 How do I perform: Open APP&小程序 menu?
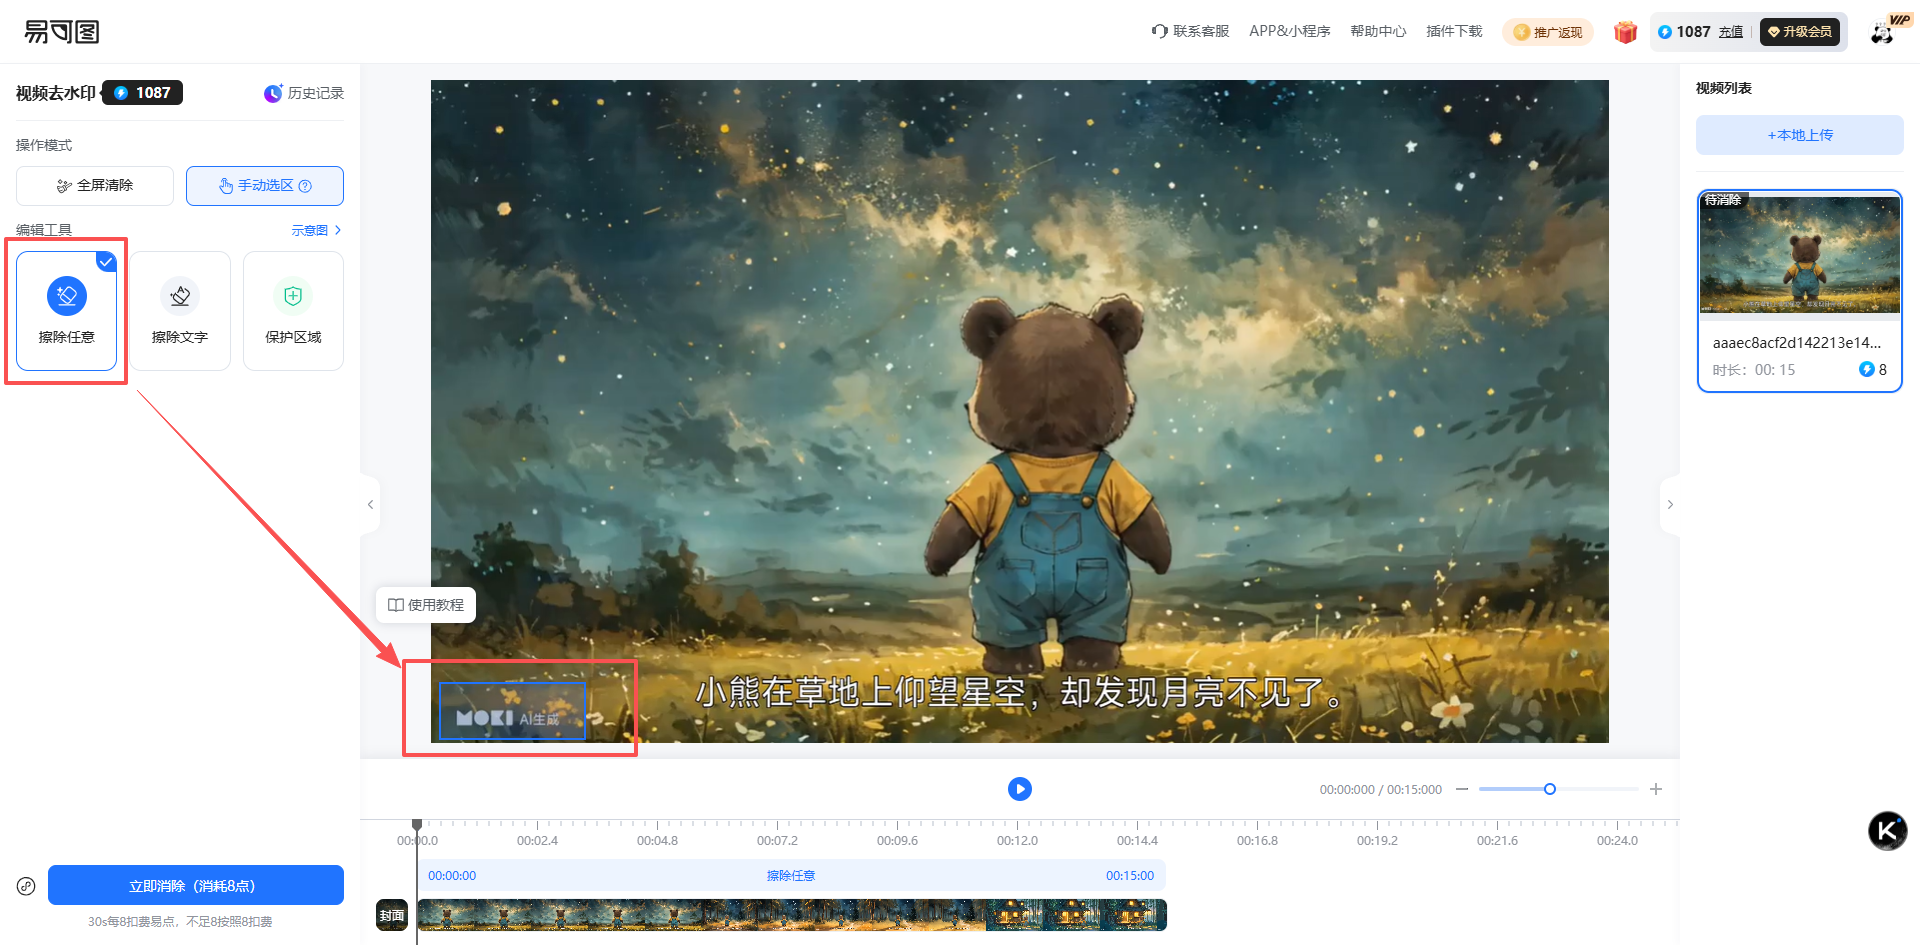click(x=1290, y=31)
